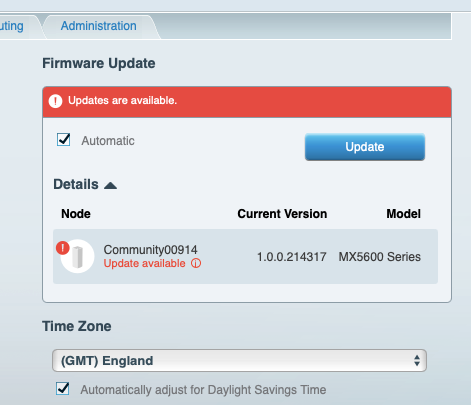Click the Update available link text
The image size is (471, 405).
point(144,263)
